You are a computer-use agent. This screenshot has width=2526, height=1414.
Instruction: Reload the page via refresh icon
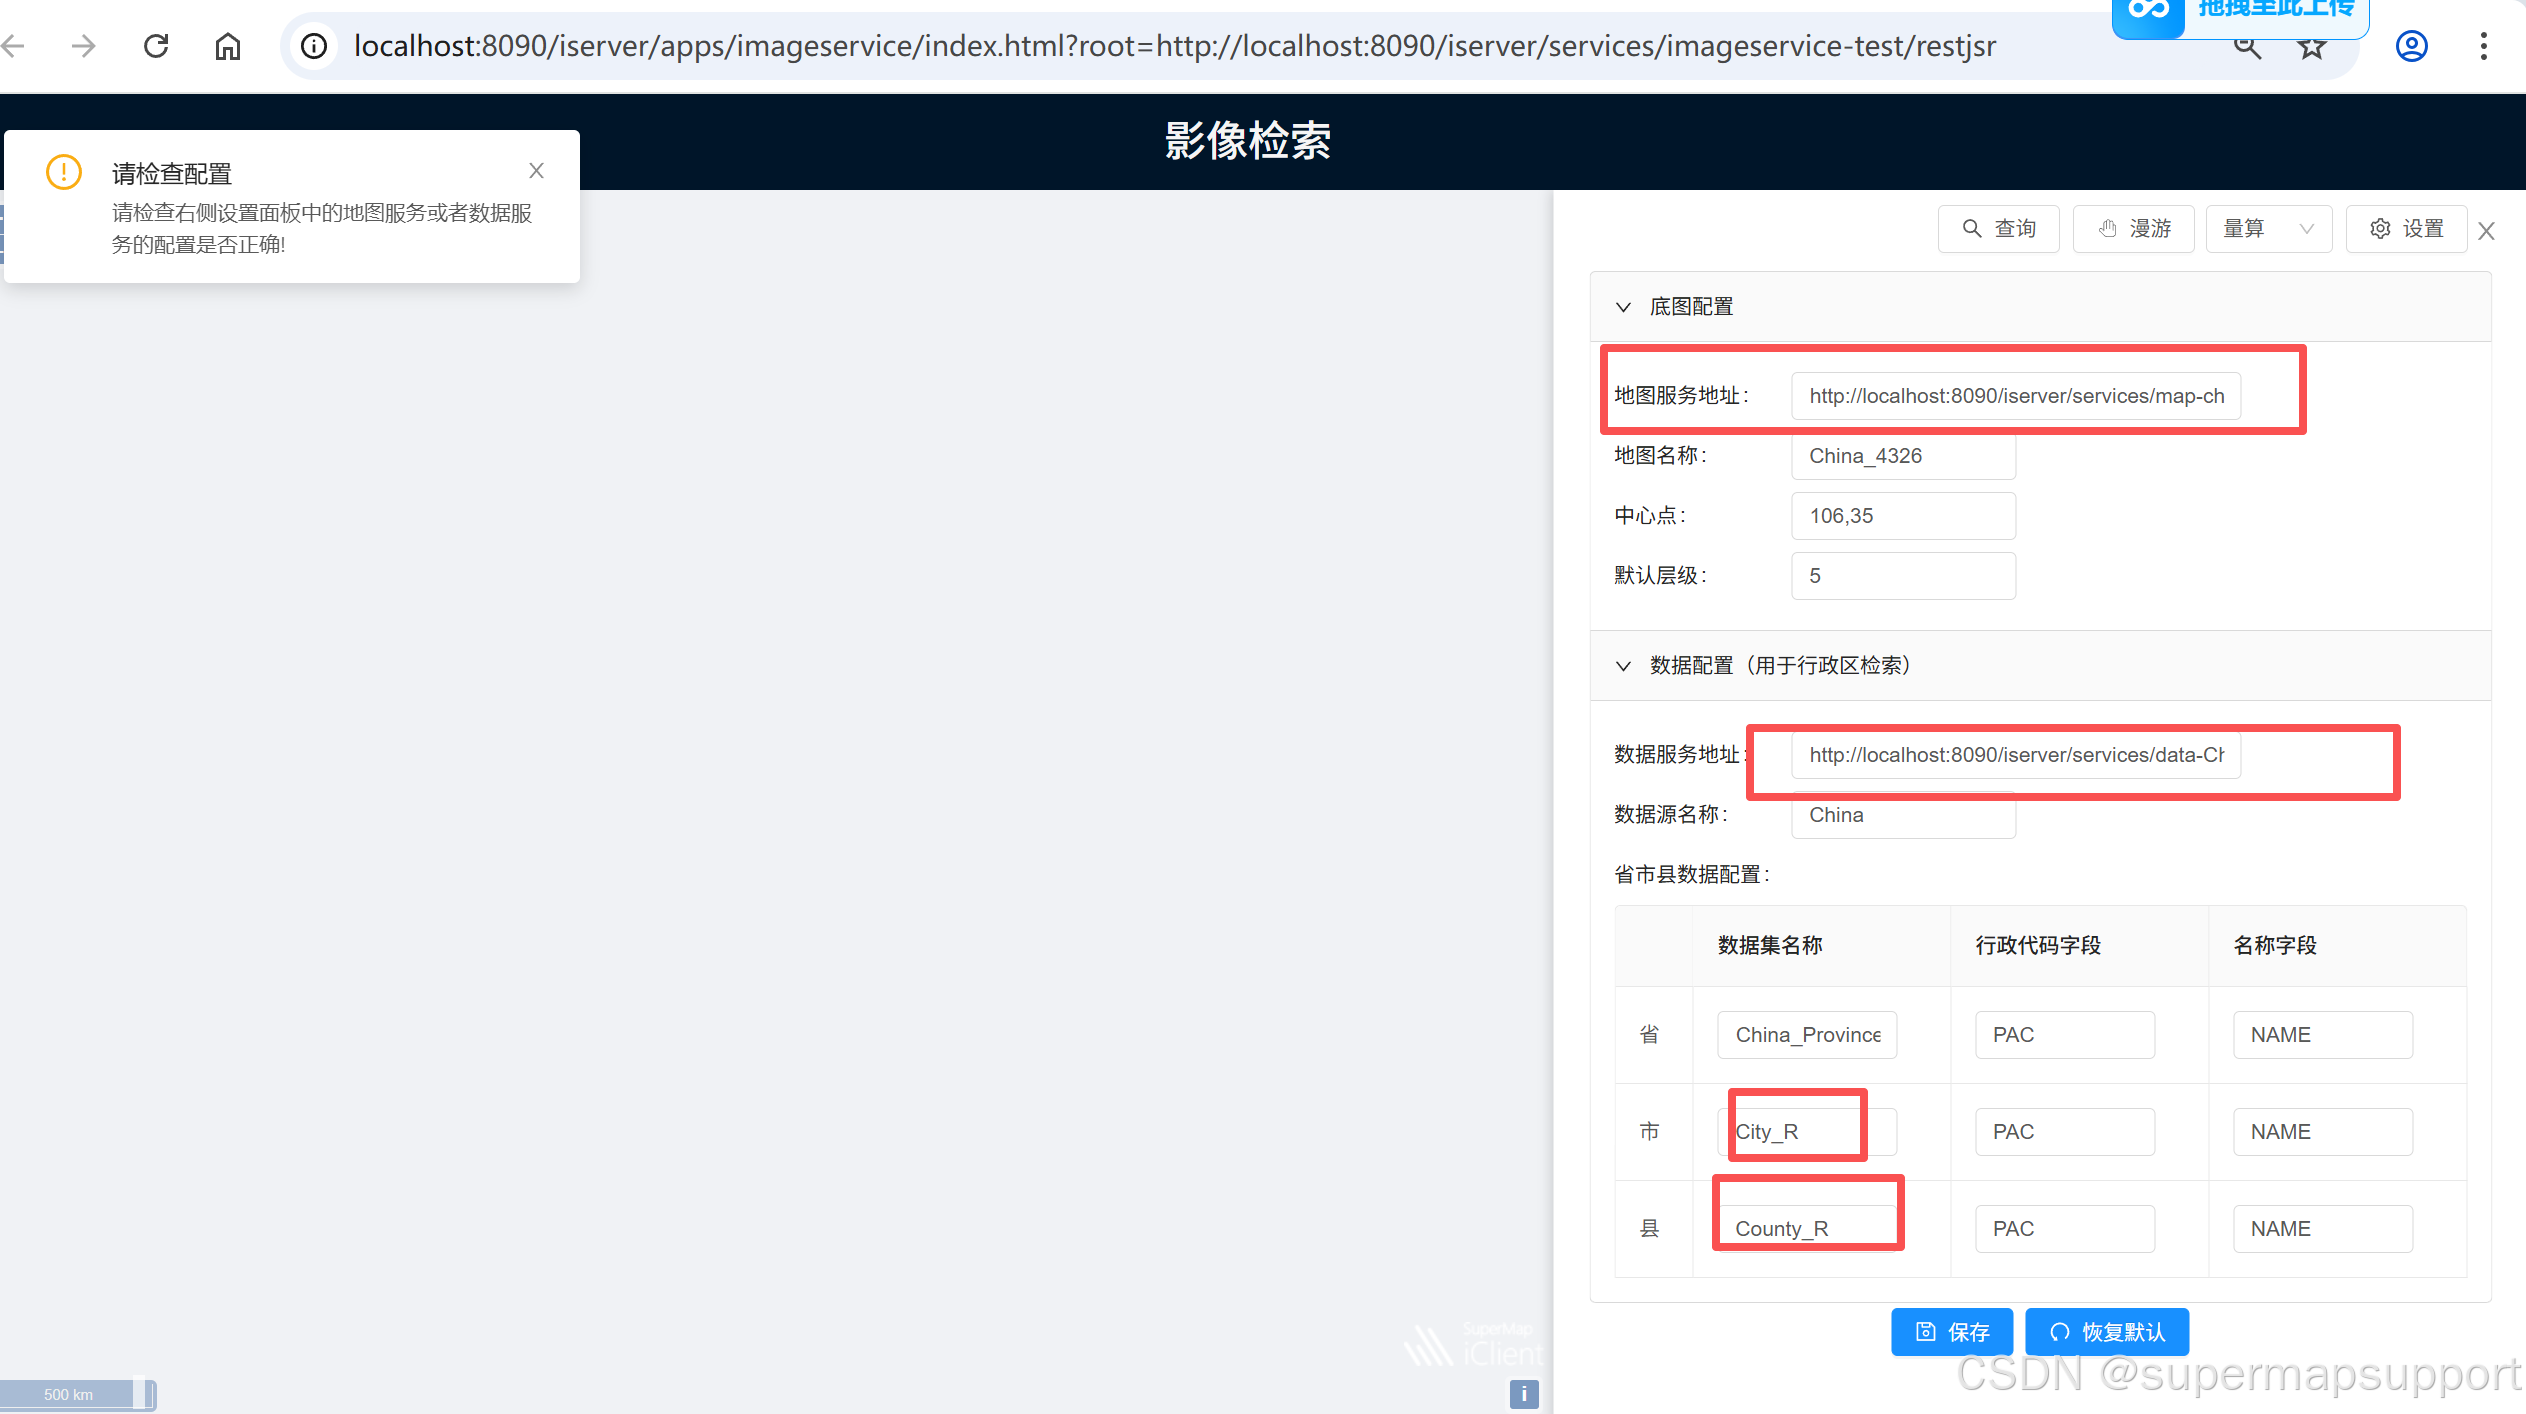(156, 45)
